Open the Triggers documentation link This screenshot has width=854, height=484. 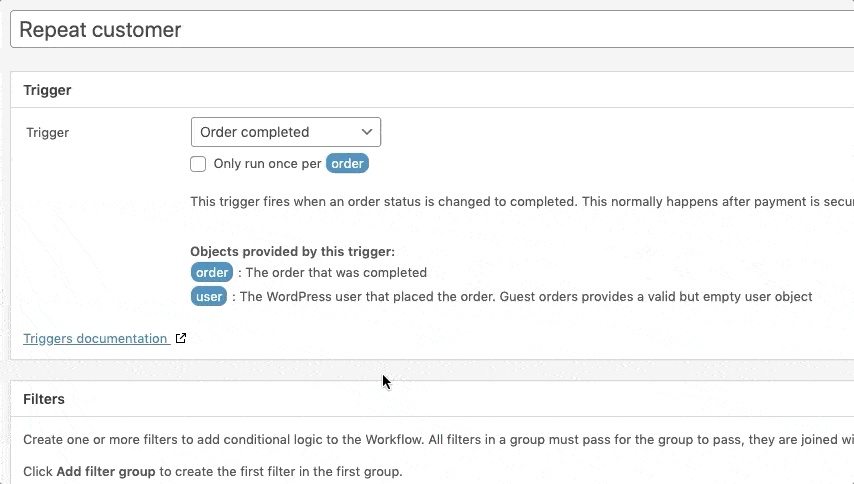[95, 339]
